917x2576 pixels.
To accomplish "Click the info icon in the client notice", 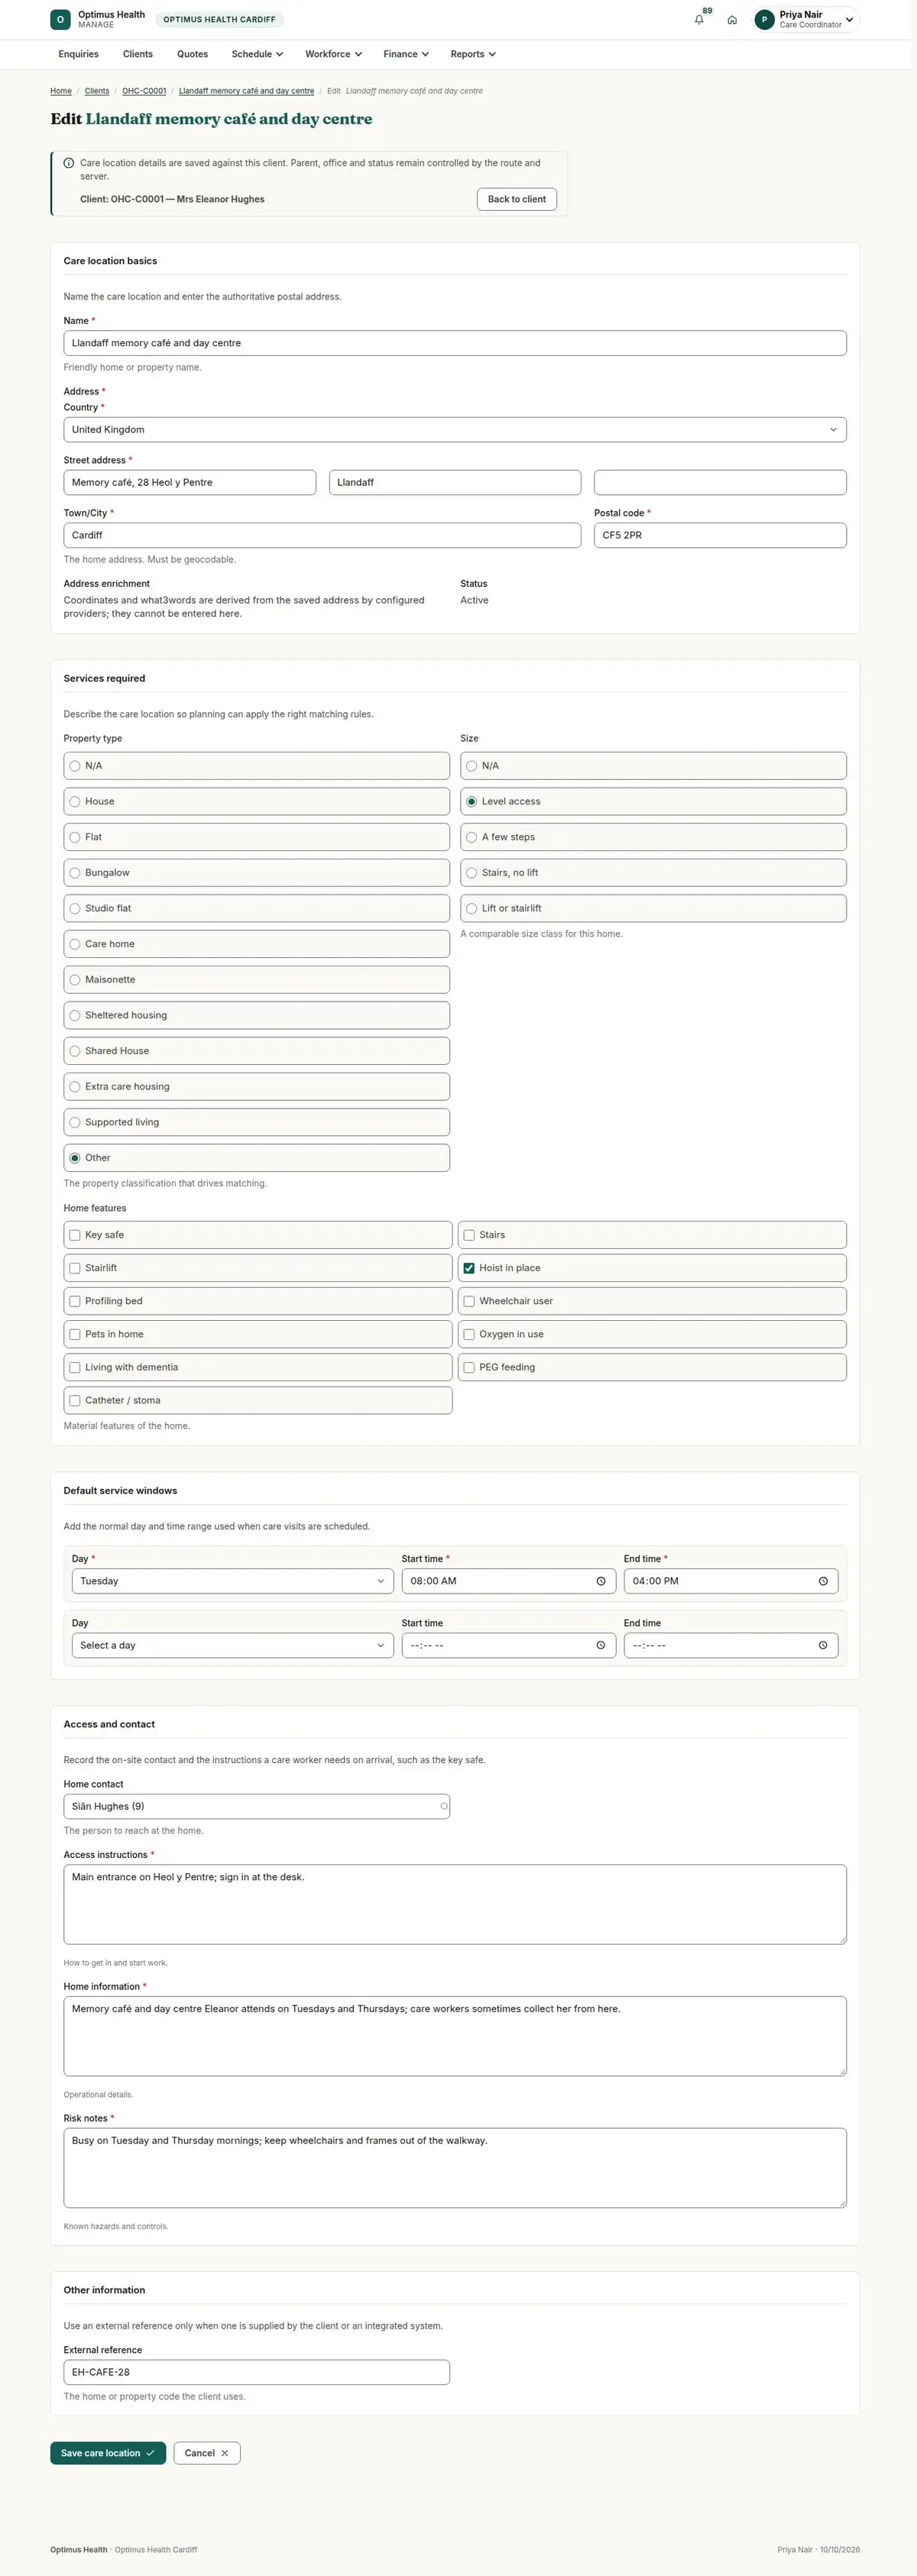I will 69,163.
